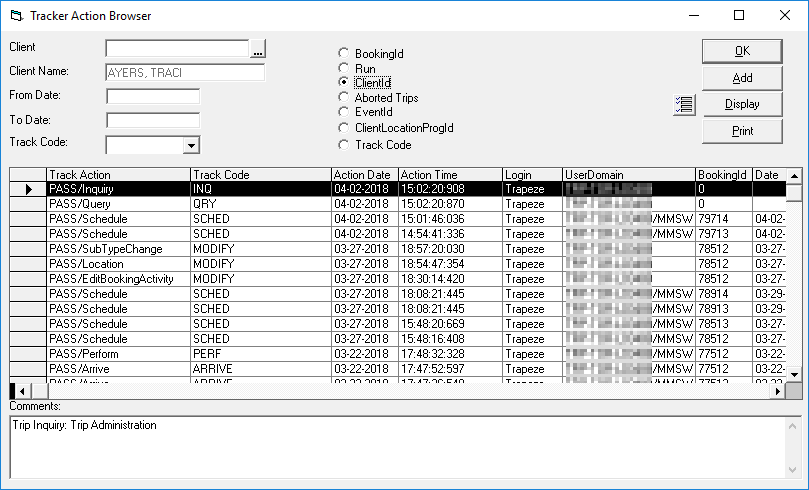
Task: Click action time 14:54:41:336 cell
Action: tap(450, 234)
